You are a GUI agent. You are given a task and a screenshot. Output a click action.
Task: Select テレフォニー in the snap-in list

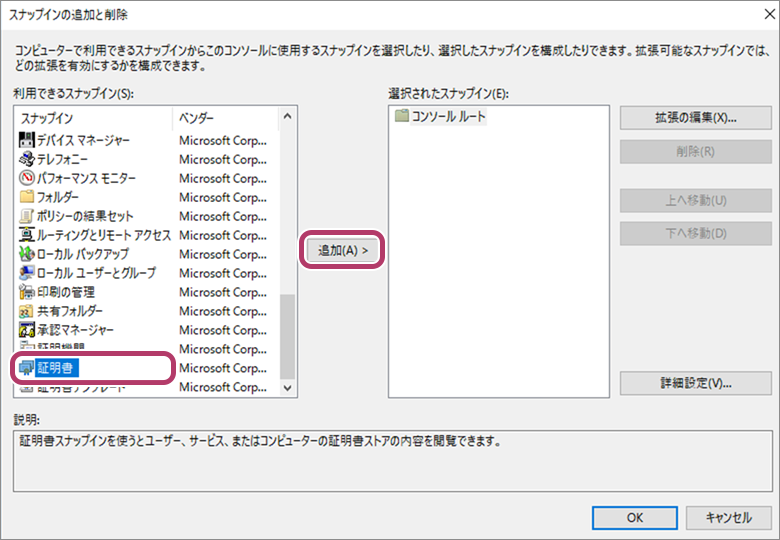62,159
